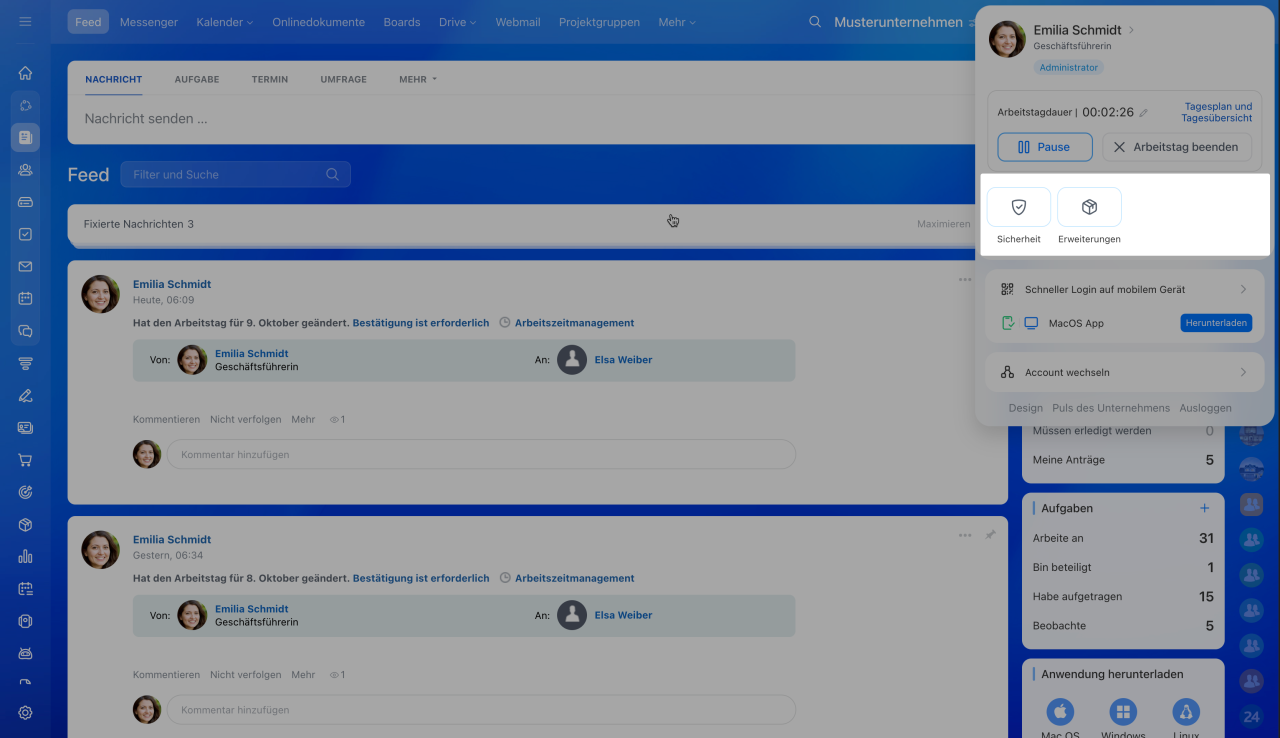Screen dimensions: 1280x738
Task: Click Kommentar hinzufügen under today's post
Action: 481,455
